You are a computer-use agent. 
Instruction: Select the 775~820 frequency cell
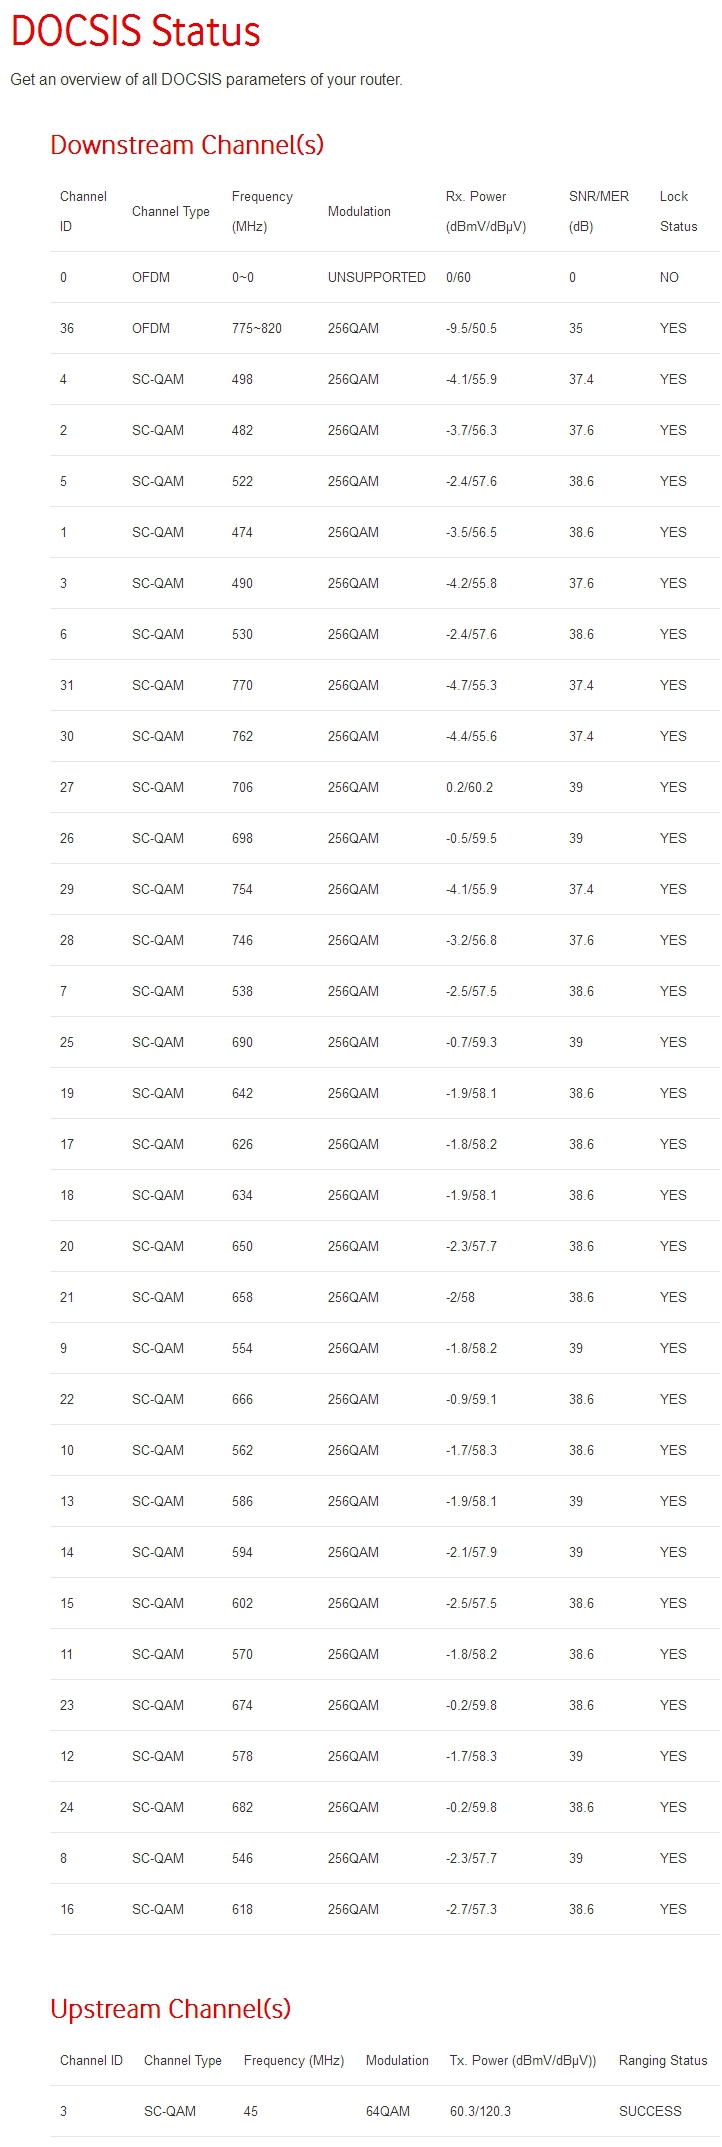click(x=256, y=328)
